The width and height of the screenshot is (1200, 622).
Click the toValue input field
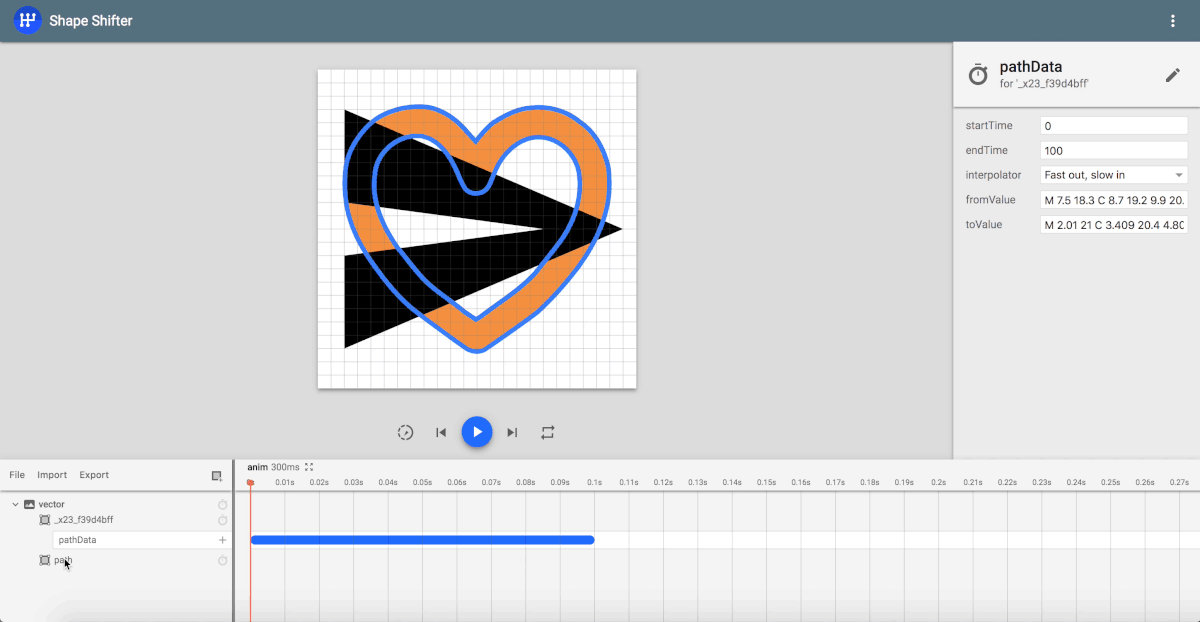1114,225
